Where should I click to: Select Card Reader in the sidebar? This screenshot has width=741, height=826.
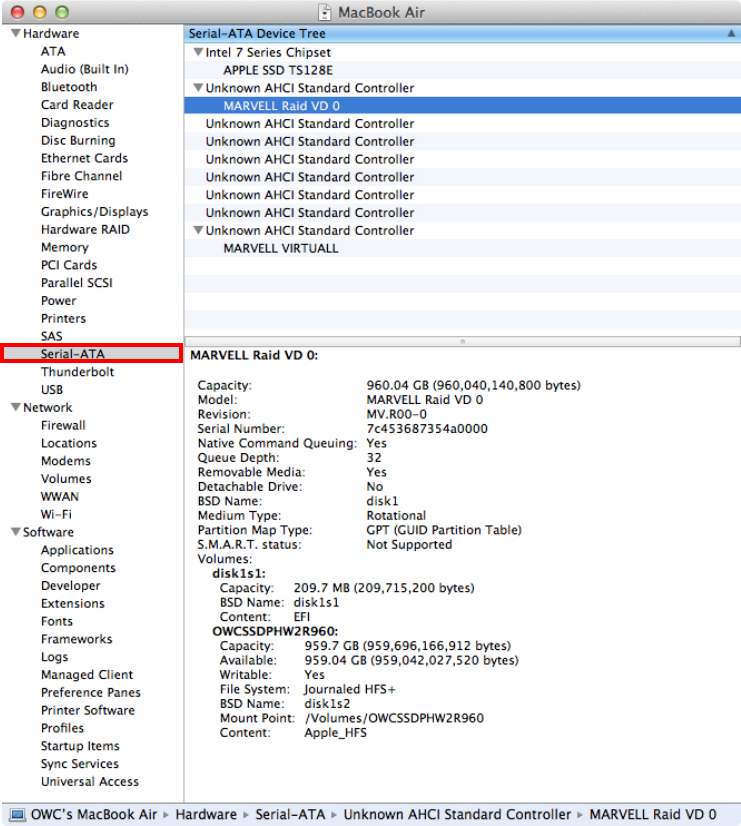tap(77, 105)
